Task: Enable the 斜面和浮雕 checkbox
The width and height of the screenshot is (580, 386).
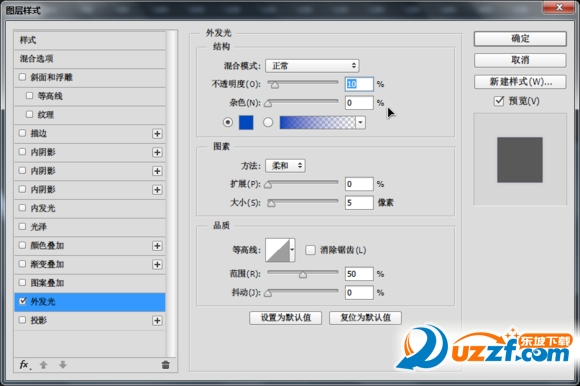Action: (x=22, y=77)
